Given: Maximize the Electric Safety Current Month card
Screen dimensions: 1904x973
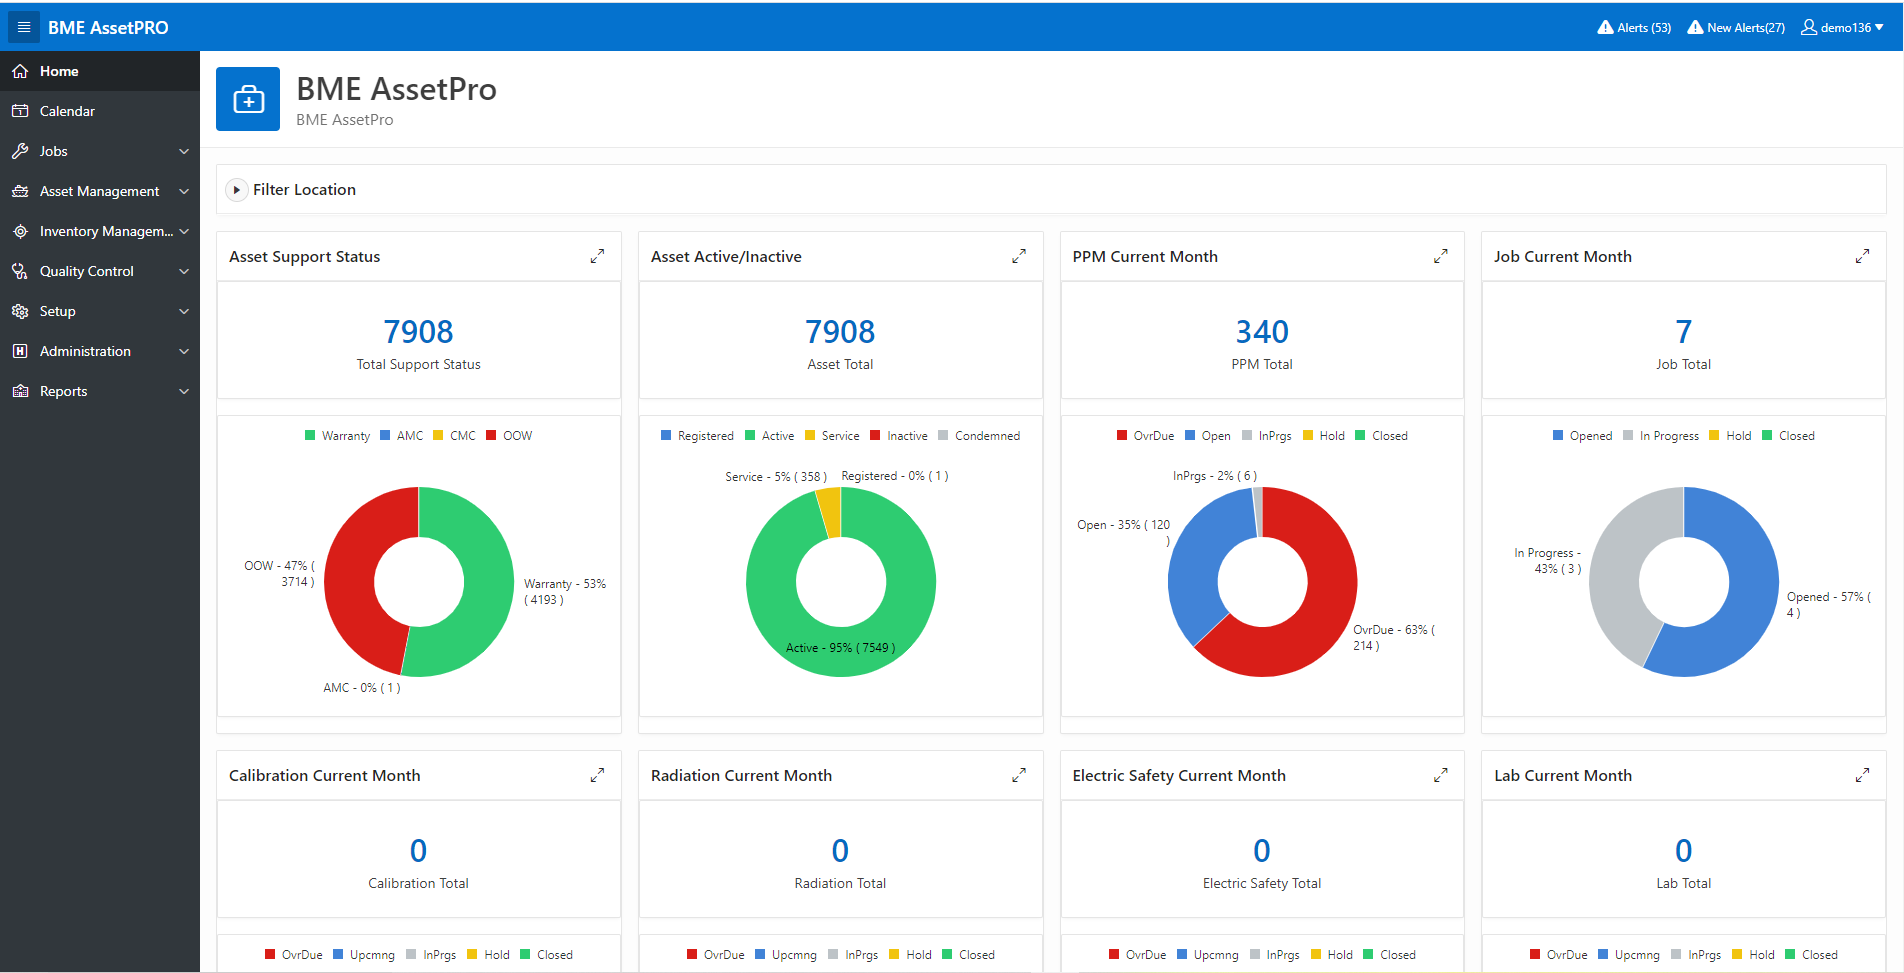Looking at the screenshot, I should tap(1441, 775).
